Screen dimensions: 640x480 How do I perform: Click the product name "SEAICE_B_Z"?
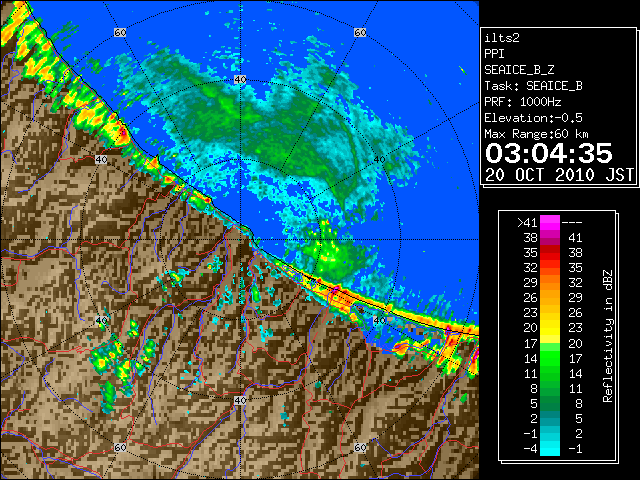[x=519, y=70]
